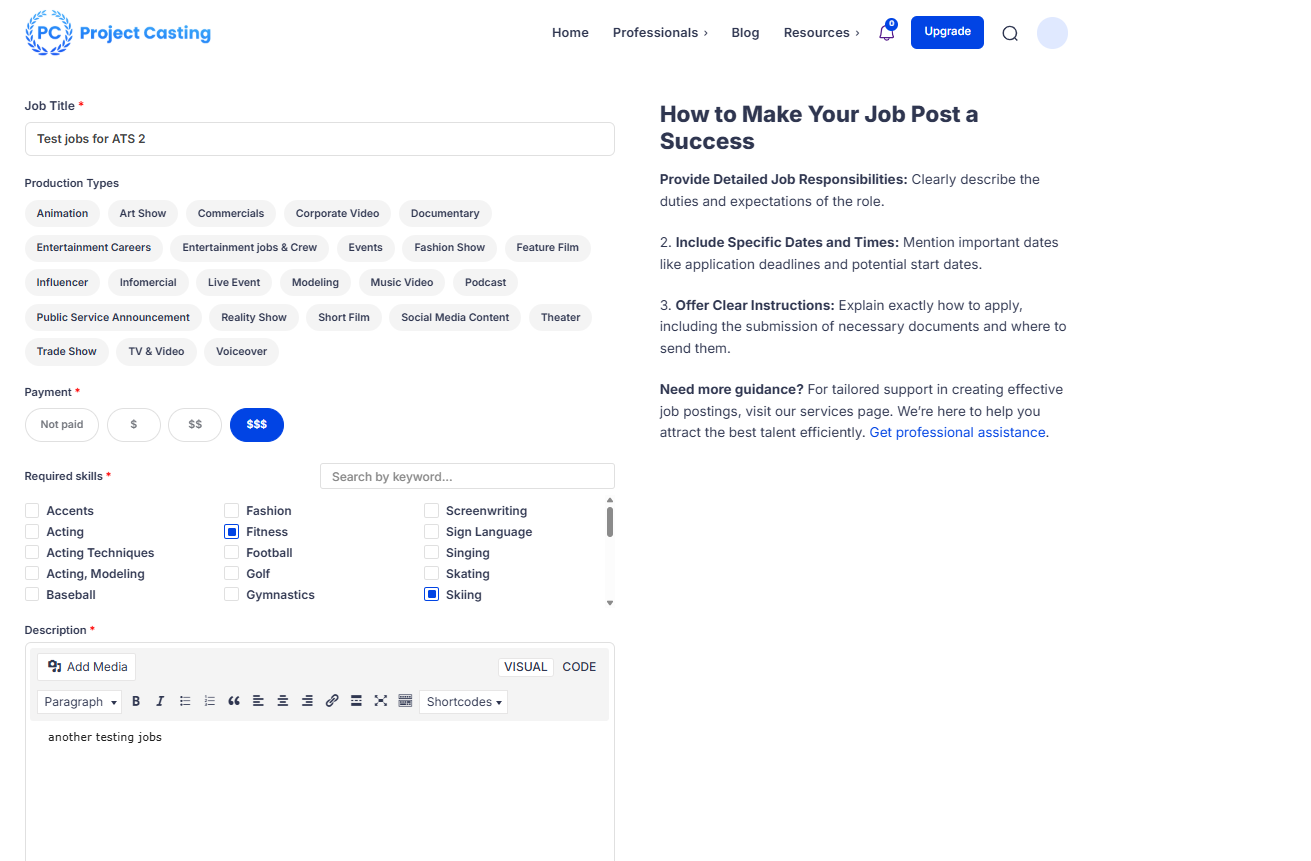Create a numbered list in editor
The image size is (1311, 861).
(x=210, y=702)
